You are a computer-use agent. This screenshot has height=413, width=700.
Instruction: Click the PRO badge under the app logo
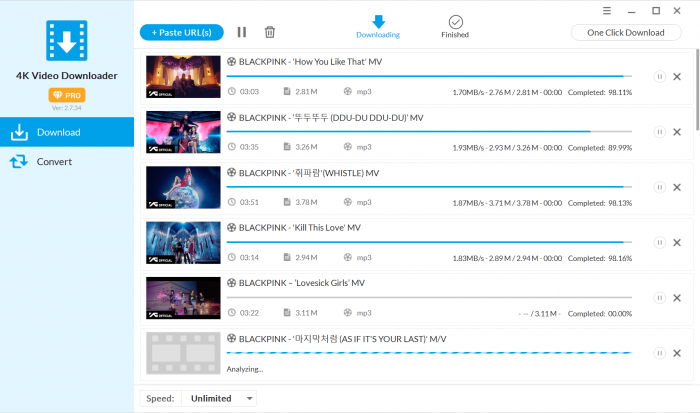pos(66,94)
